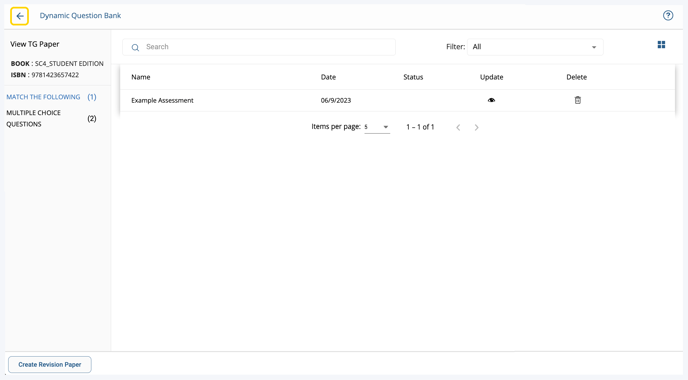The width and height of the screenshot is (688, 380).
Task: Delete Example Assessment with trash icon
Action: (x=577, y=100)
